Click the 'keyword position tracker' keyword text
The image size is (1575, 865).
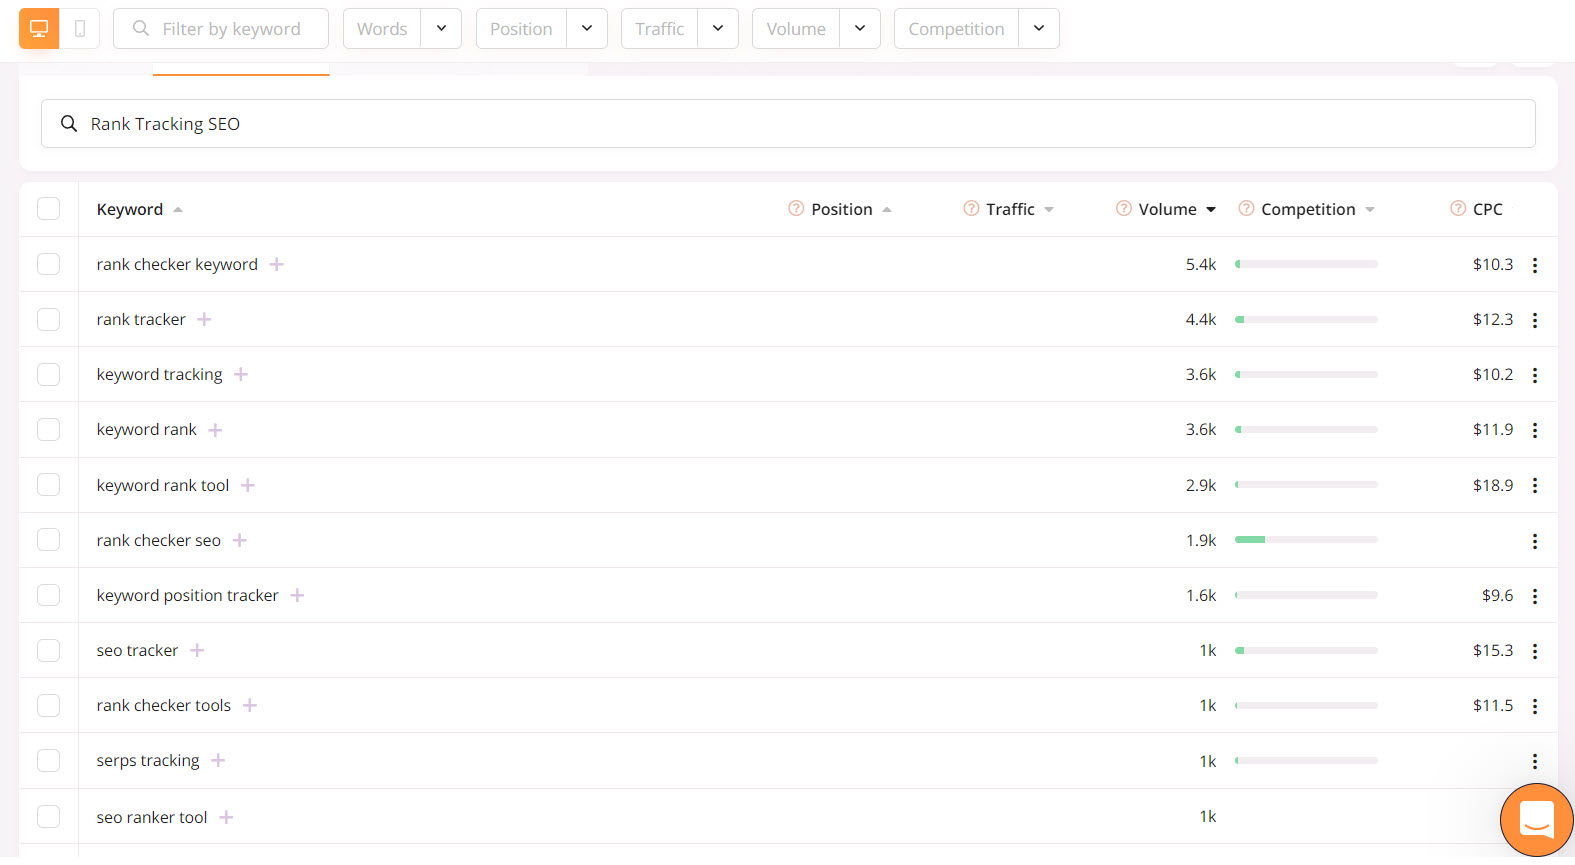point(188,595)
